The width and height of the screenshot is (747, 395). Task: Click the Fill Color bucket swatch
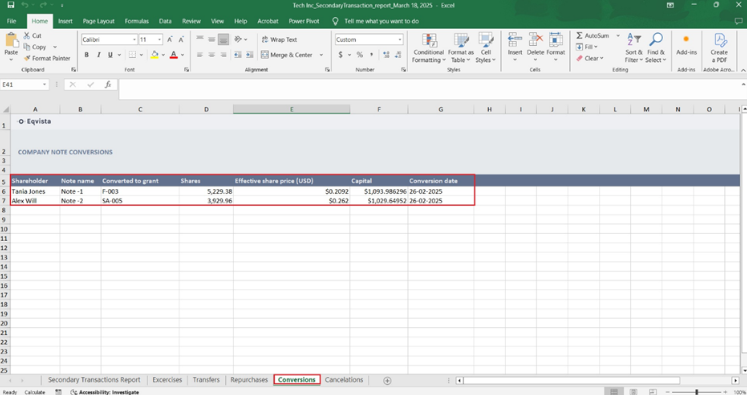[154, 55]
